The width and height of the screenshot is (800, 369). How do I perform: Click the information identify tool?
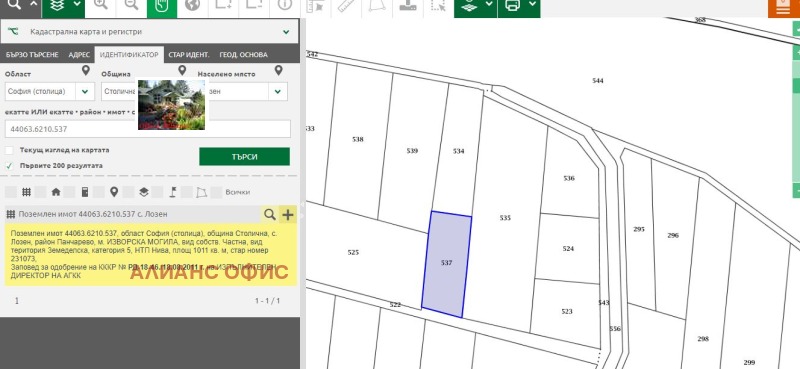click(284, 5)
